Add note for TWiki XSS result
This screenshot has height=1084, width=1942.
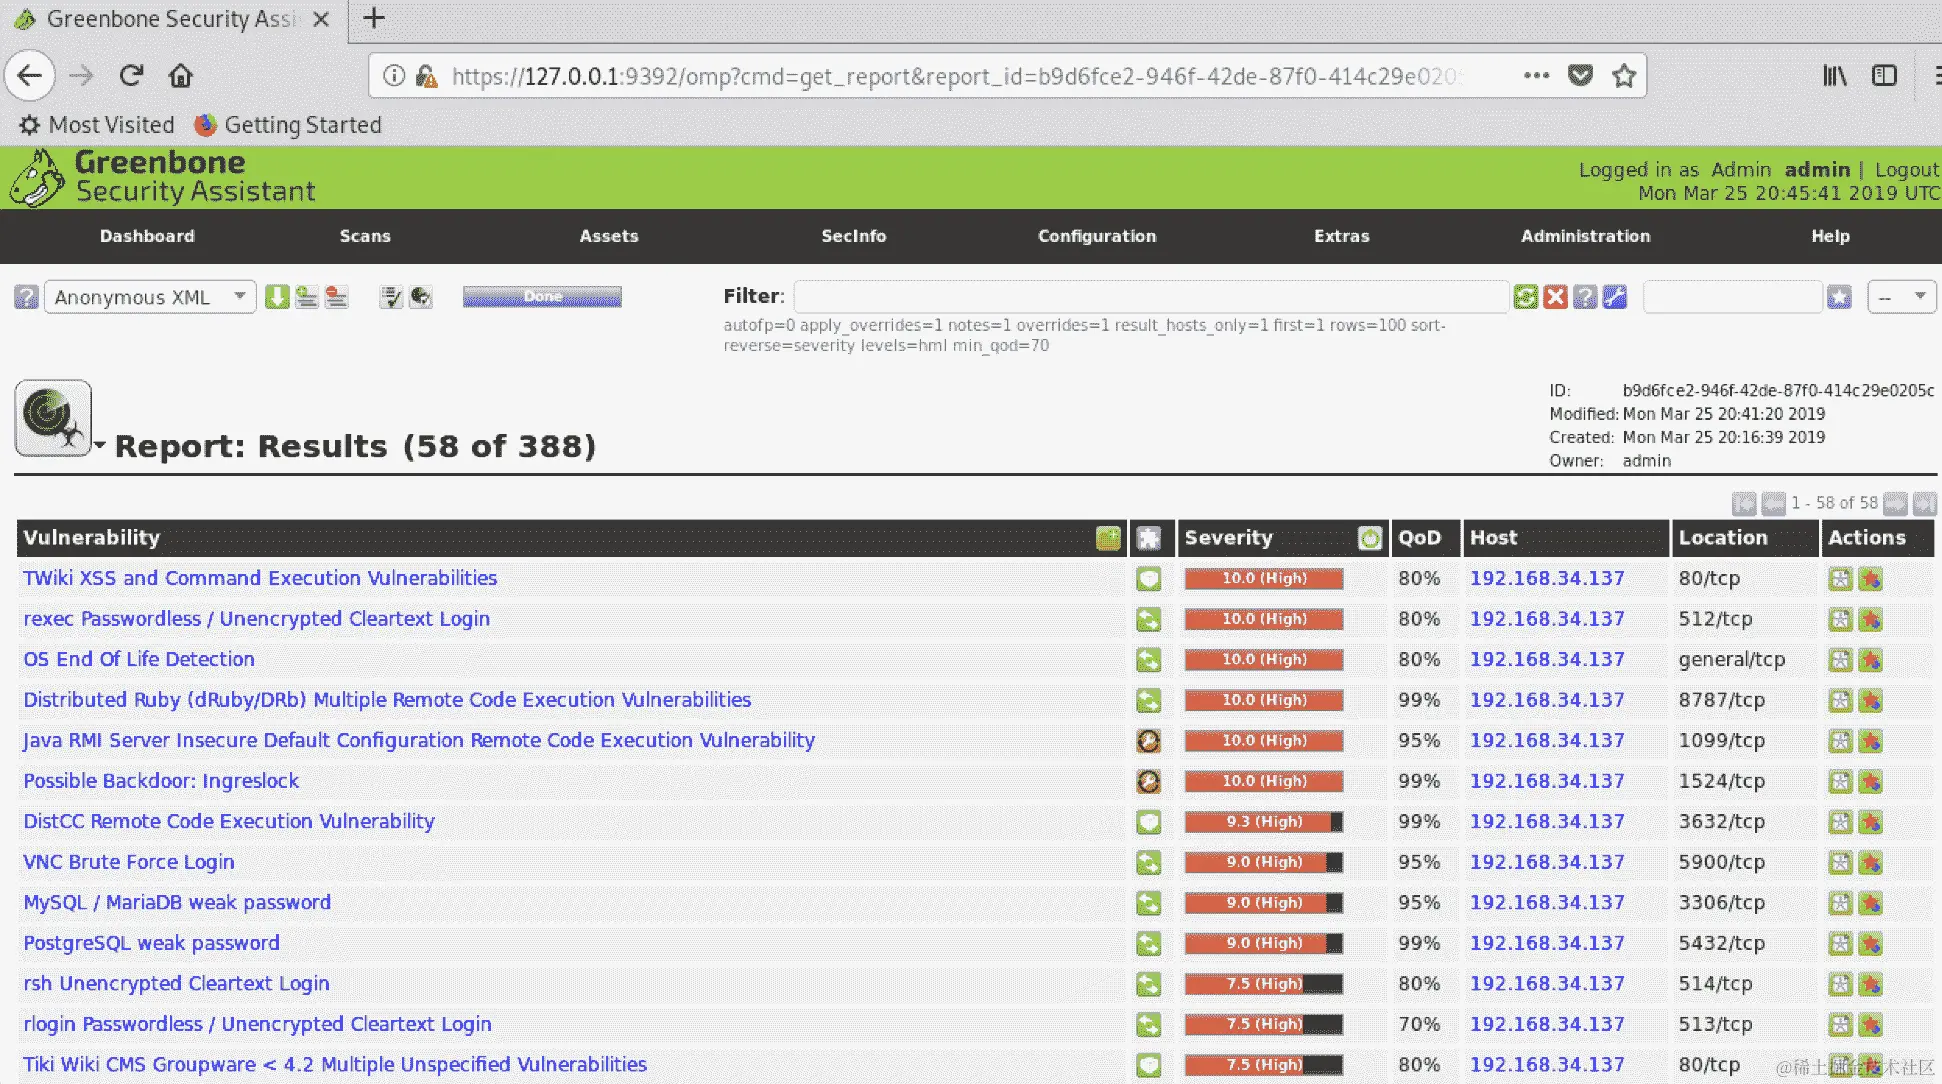pyautogui.click(x=1840, y=579)
